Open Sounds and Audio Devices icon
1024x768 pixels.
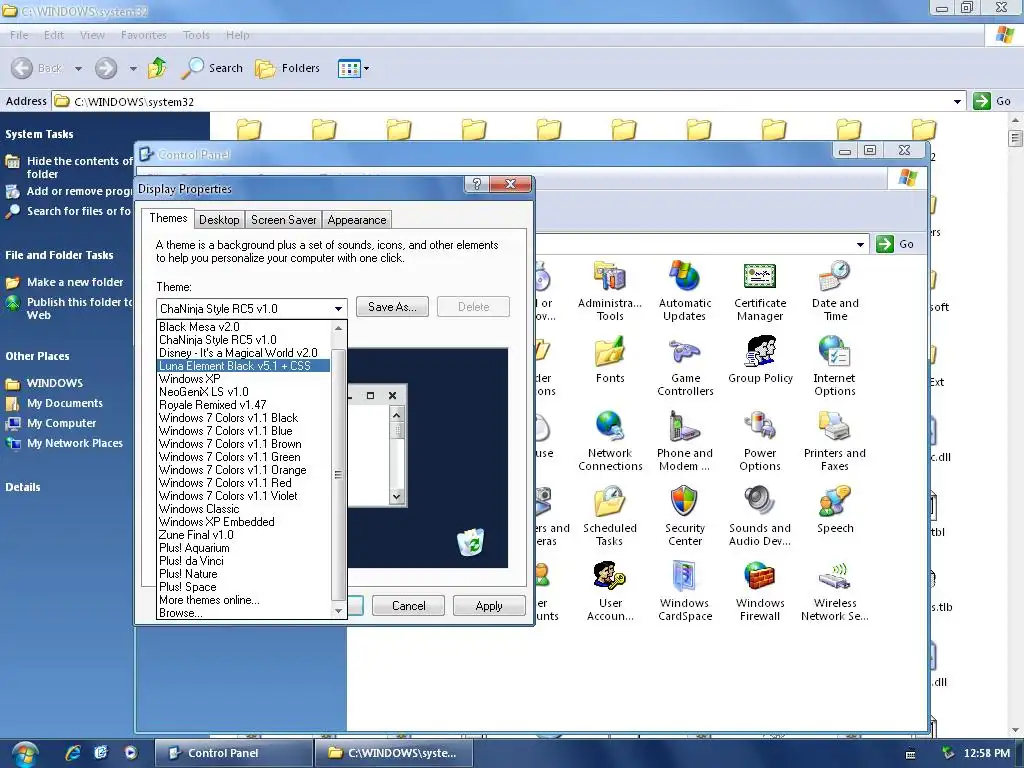coord(760,516)
